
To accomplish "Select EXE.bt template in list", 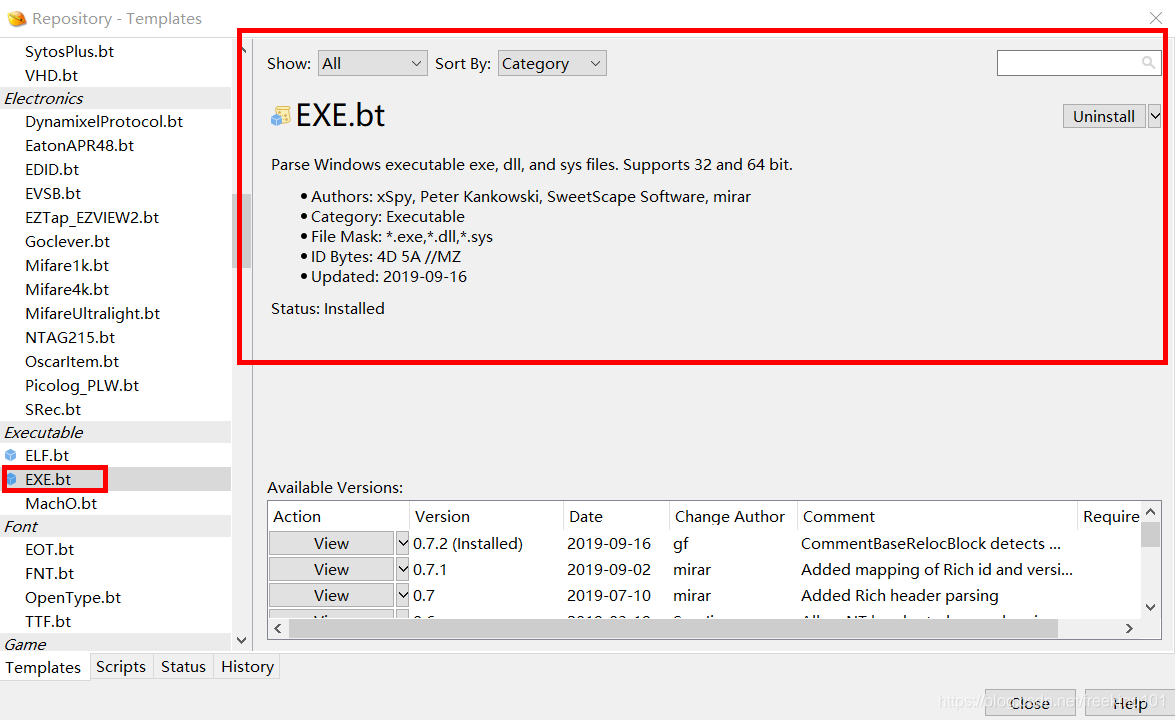I will pyautogui.click(x=48, y=479).
